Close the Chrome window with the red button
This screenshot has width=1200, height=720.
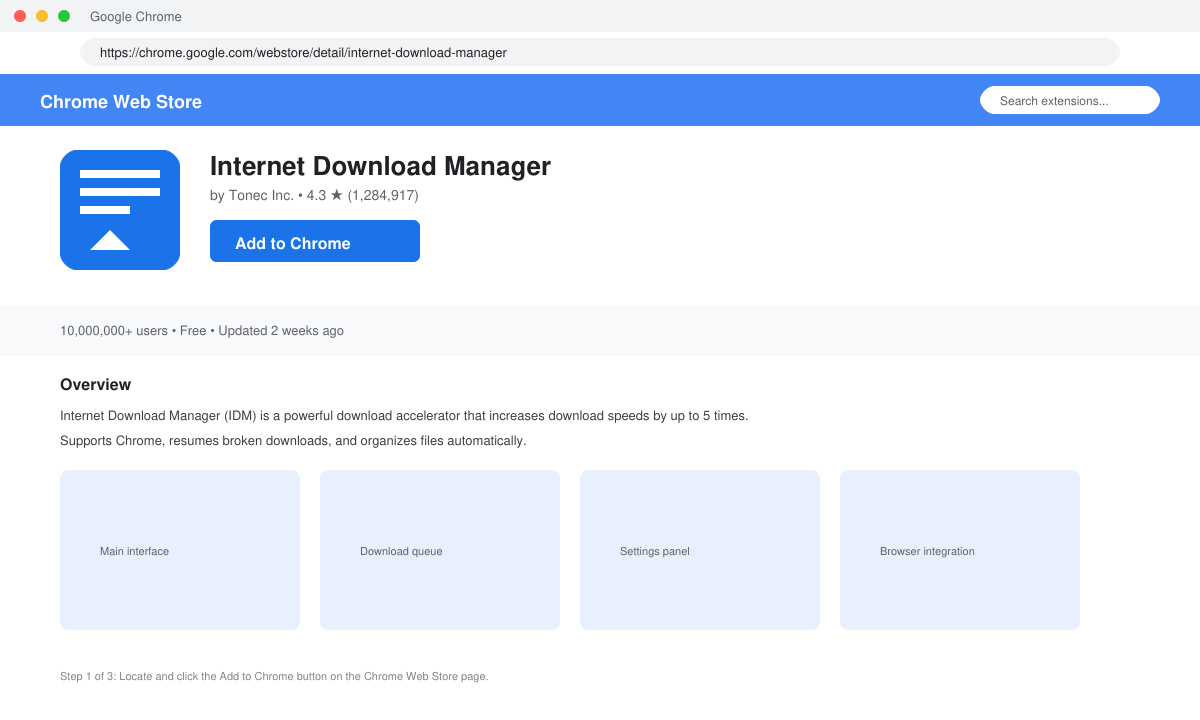[x=20, y=16]
